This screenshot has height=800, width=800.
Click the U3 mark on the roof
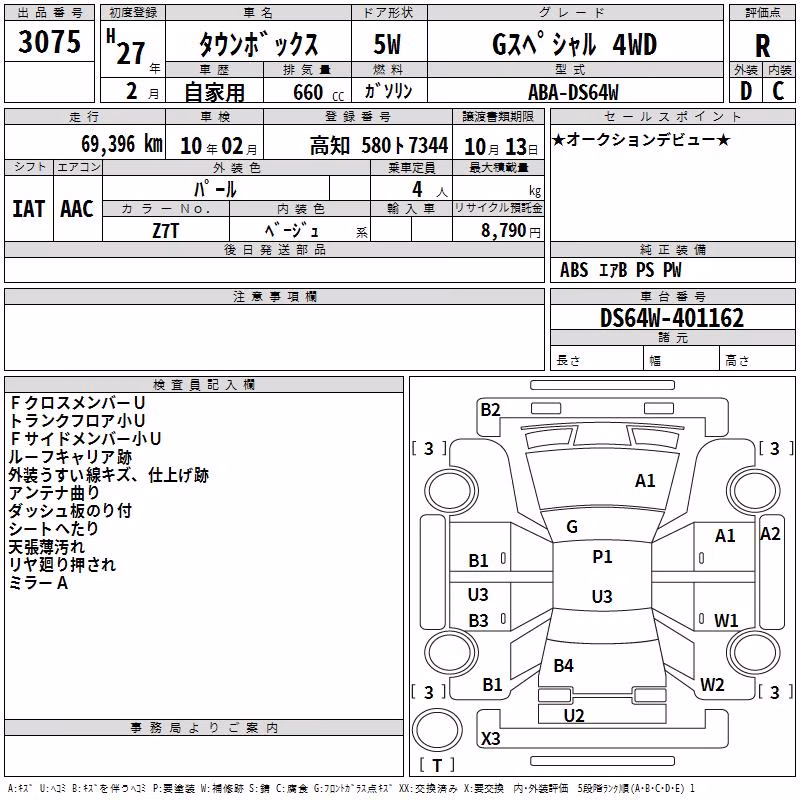(x=602, y=596)
